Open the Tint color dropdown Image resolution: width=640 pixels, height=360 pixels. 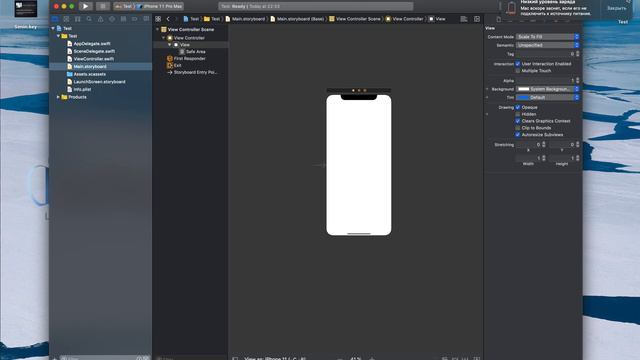(x=547, y=98)
